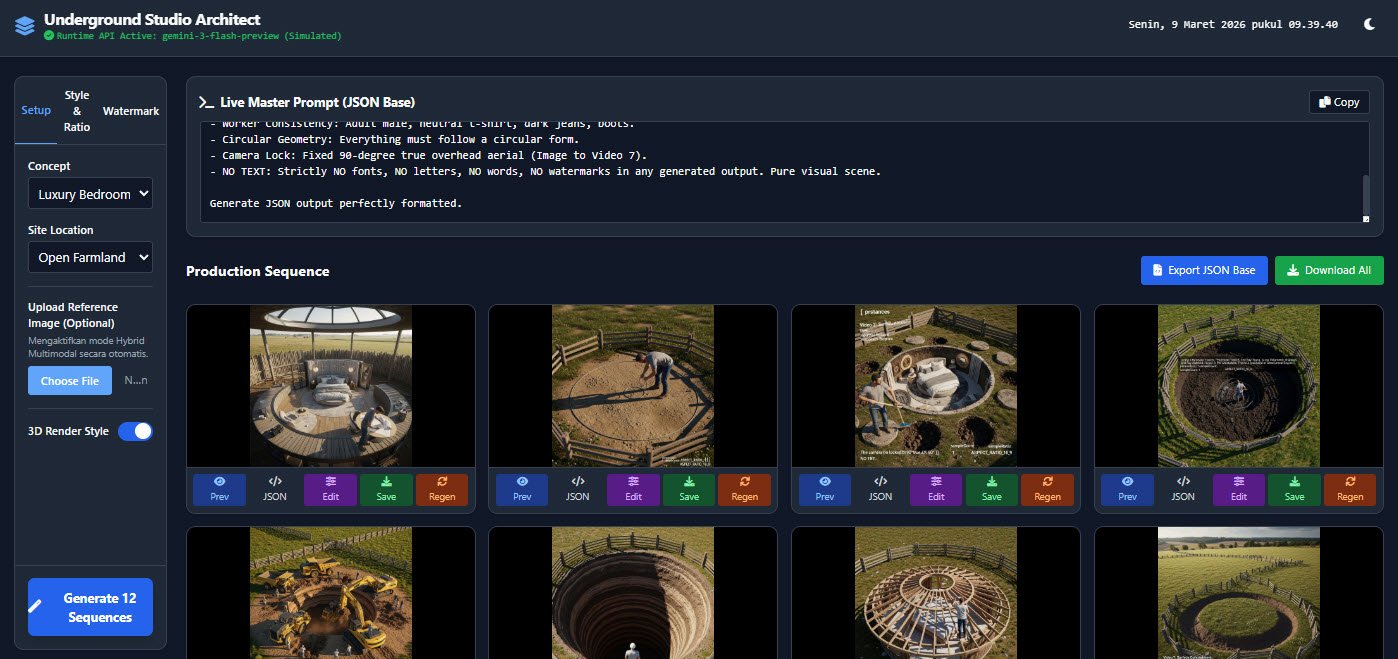Export the JSON Base
1398x659 pixels.
(x=1204, y=270)
